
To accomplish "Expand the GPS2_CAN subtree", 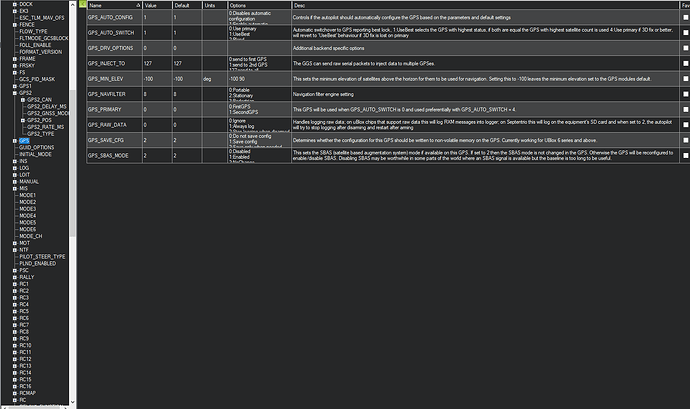I will (x=23, y=100).
